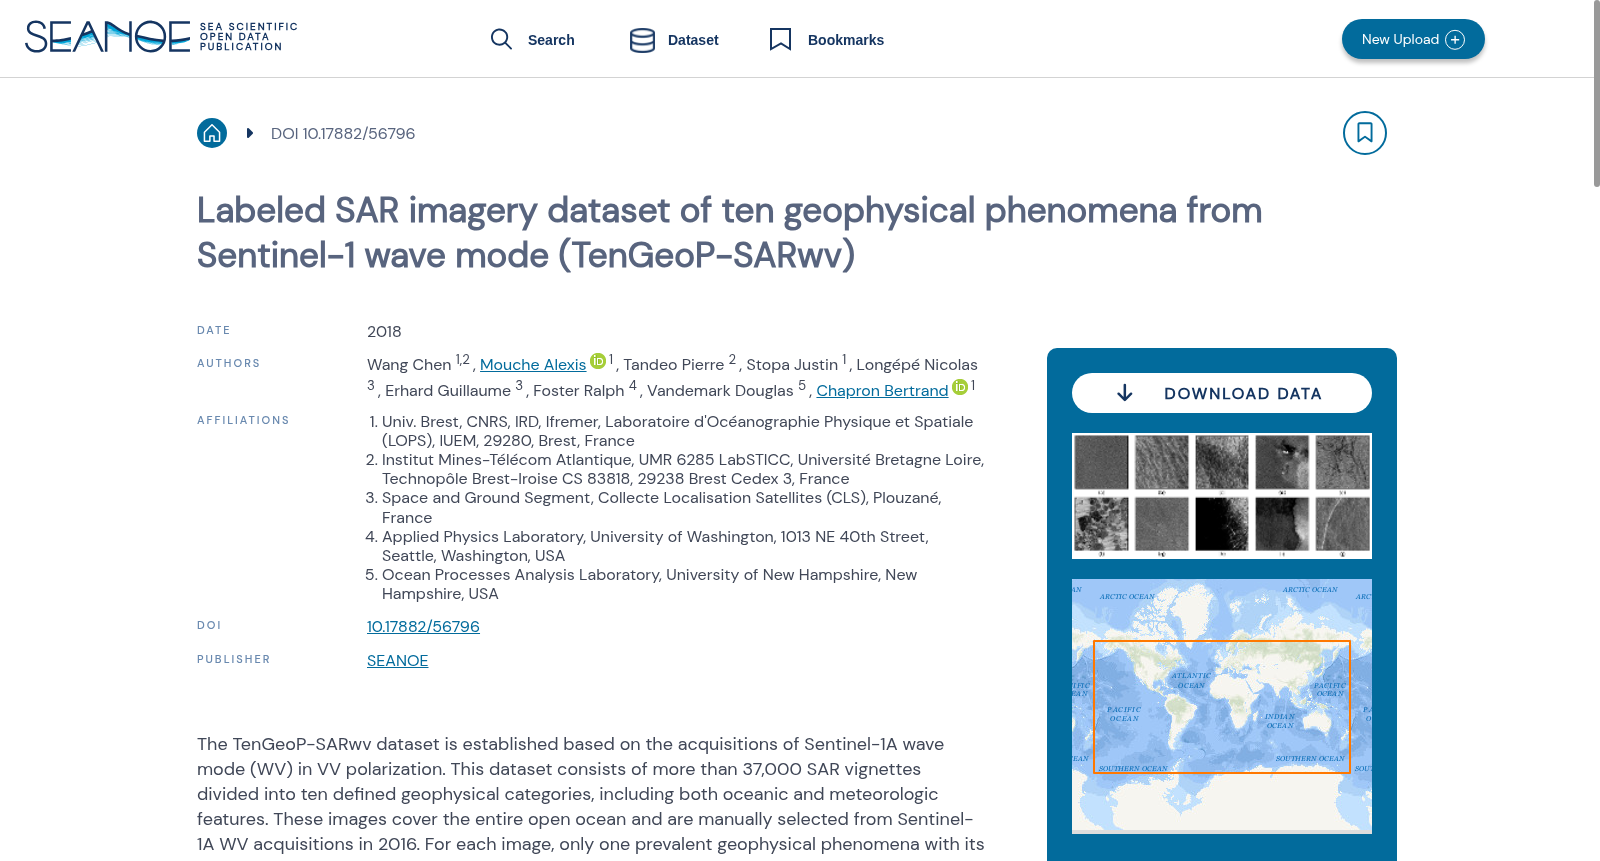This screenshot has height=861, width=1600.
Task: Open the SAR vignettes thumbnail image
Action: point(1222,496)
